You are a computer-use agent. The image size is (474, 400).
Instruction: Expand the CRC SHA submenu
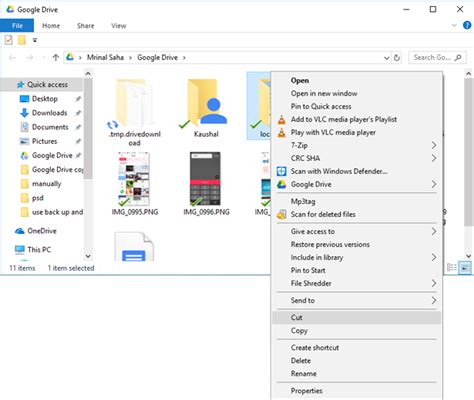coord(356,158)
